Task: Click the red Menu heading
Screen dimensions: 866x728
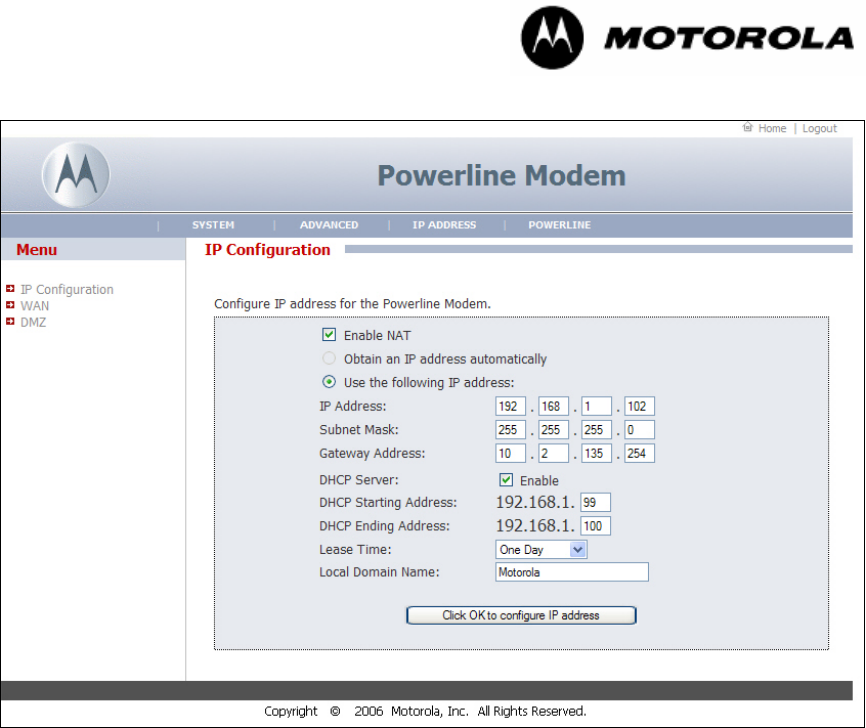Action: 36,250
